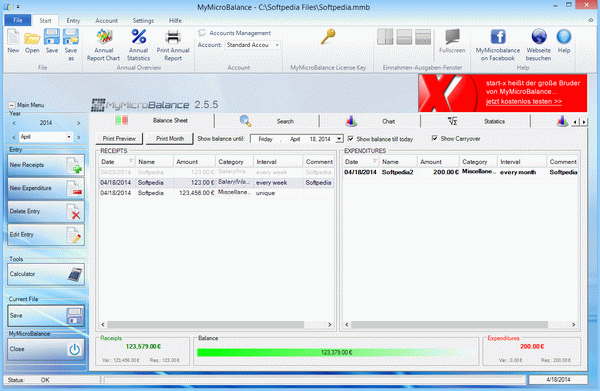Click the Print Preview button
Image resolution: width=600 pixels, height=391 pixels.
coord(119,138)
